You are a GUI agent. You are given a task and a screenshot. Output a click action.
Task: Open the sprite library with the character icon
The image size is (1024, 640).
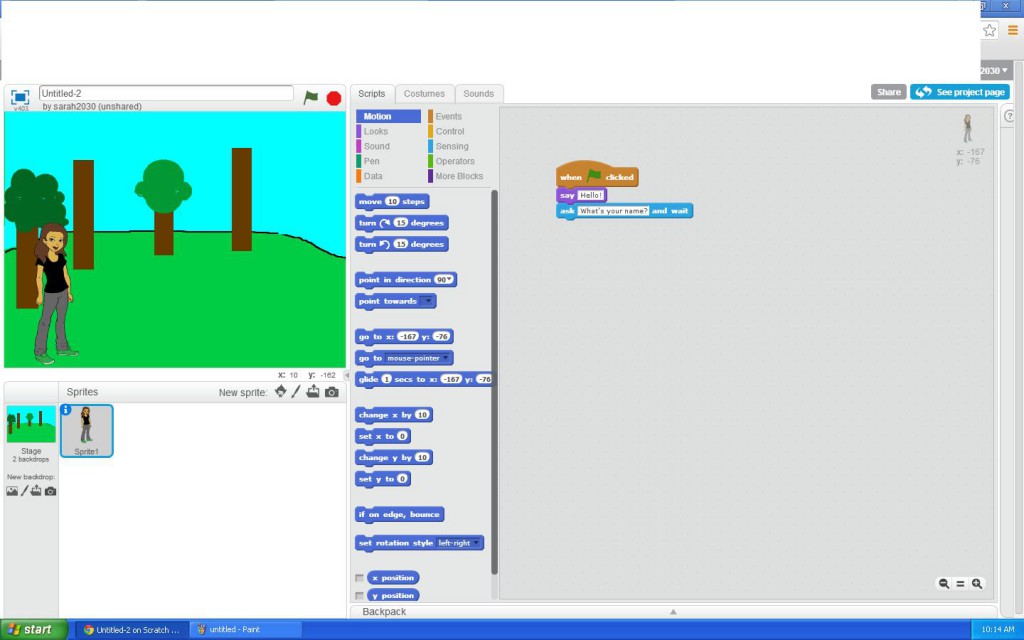click(x=281, y=392)
